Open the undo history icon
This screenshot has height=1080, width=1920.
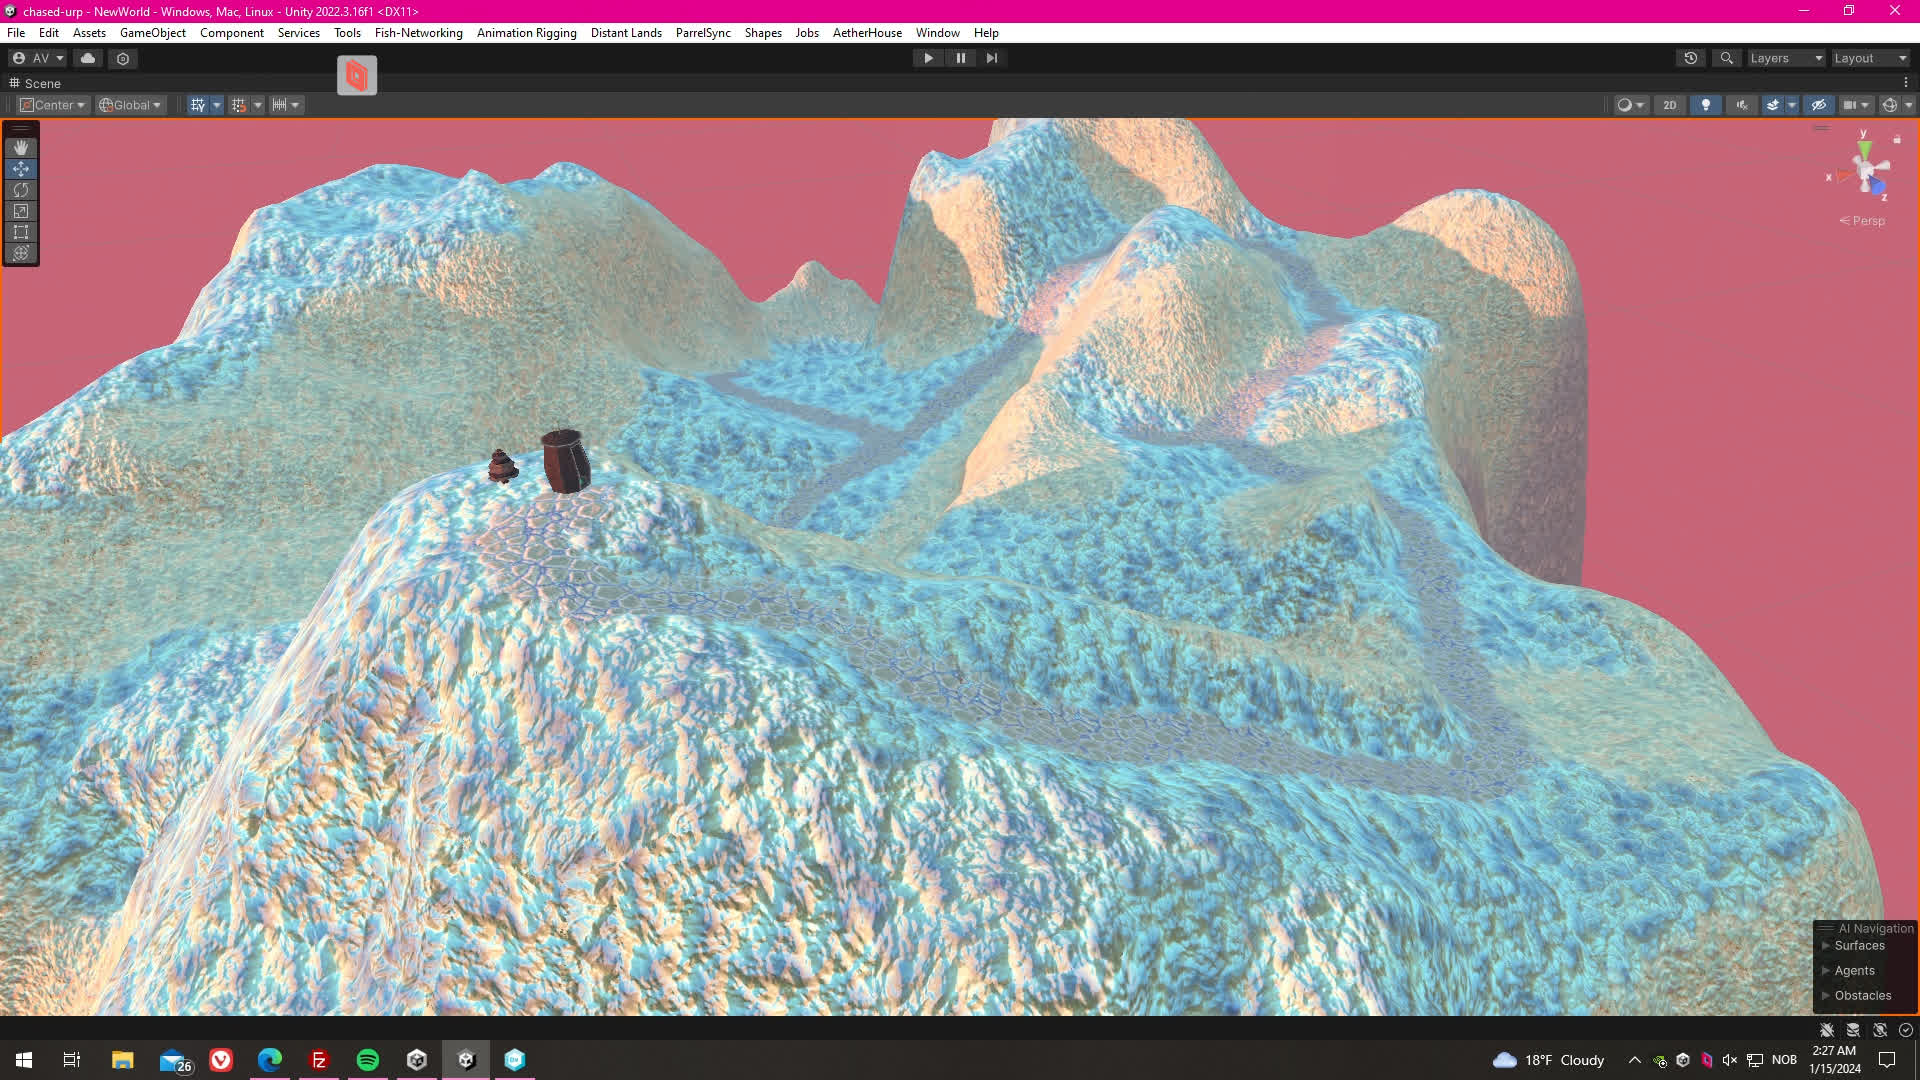tap(1691, 58)
